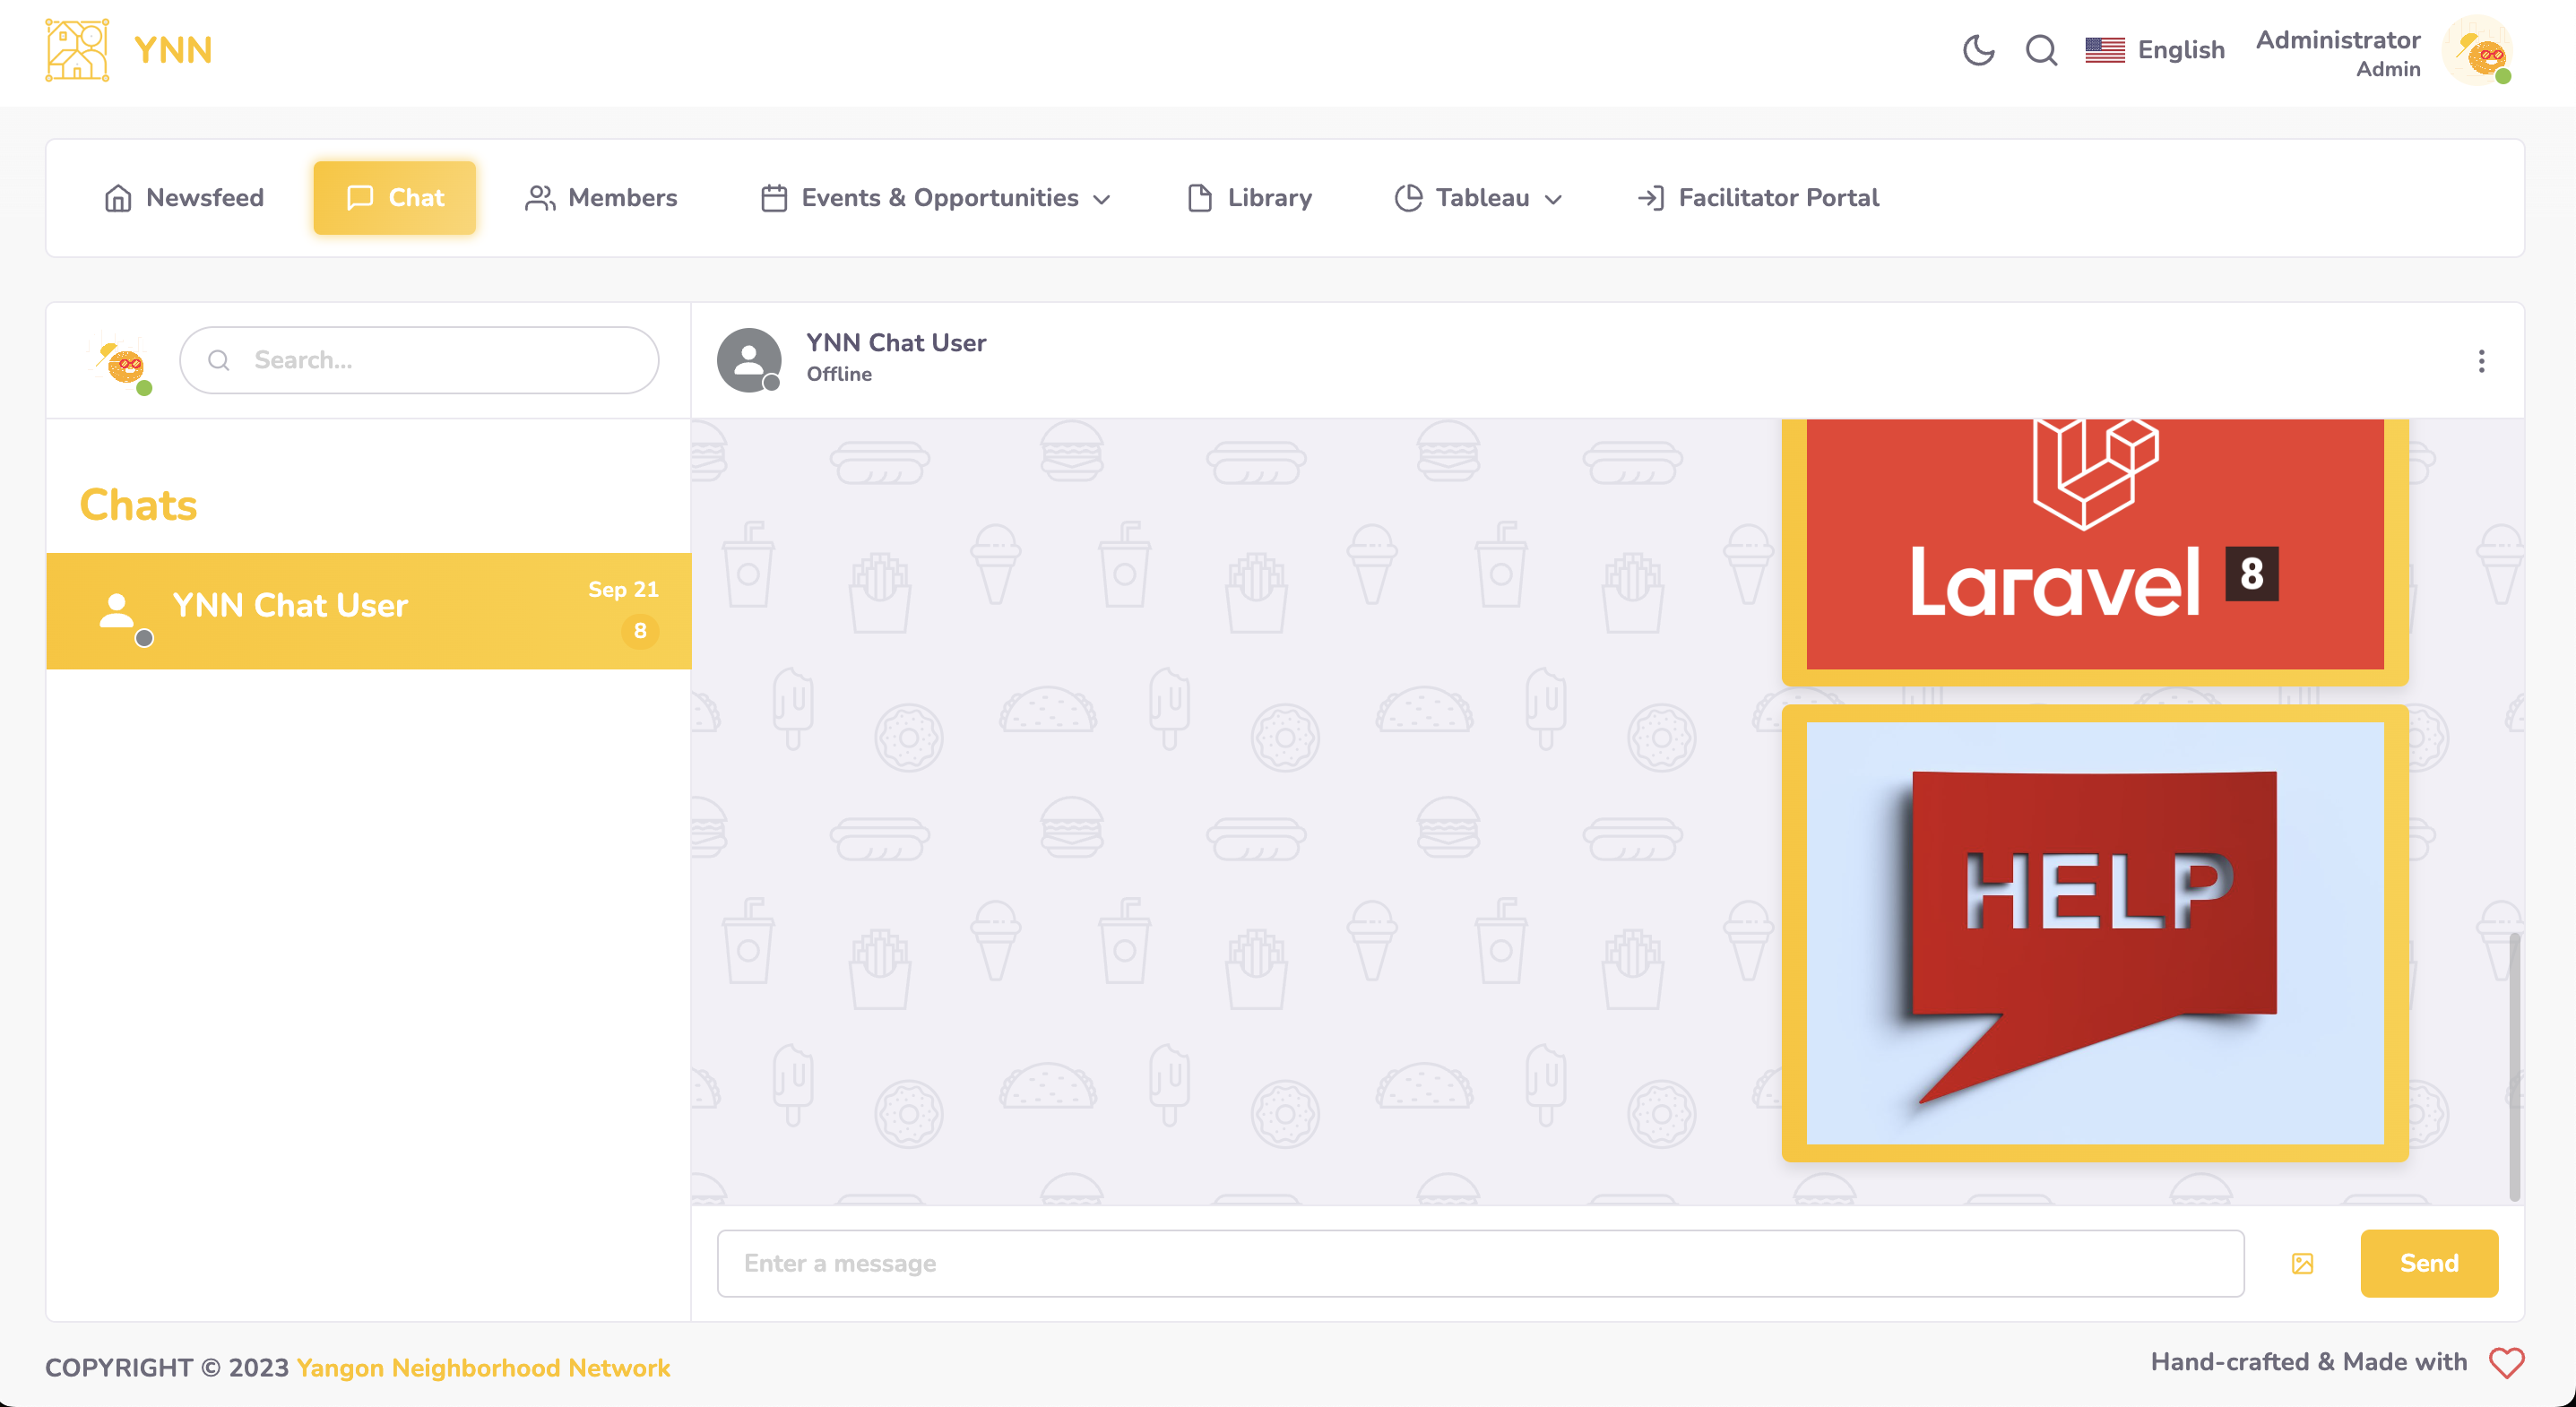Open the chat options three-dot menu
Viewport: 2576px width, 1407px height.
tap(2481, 361)
